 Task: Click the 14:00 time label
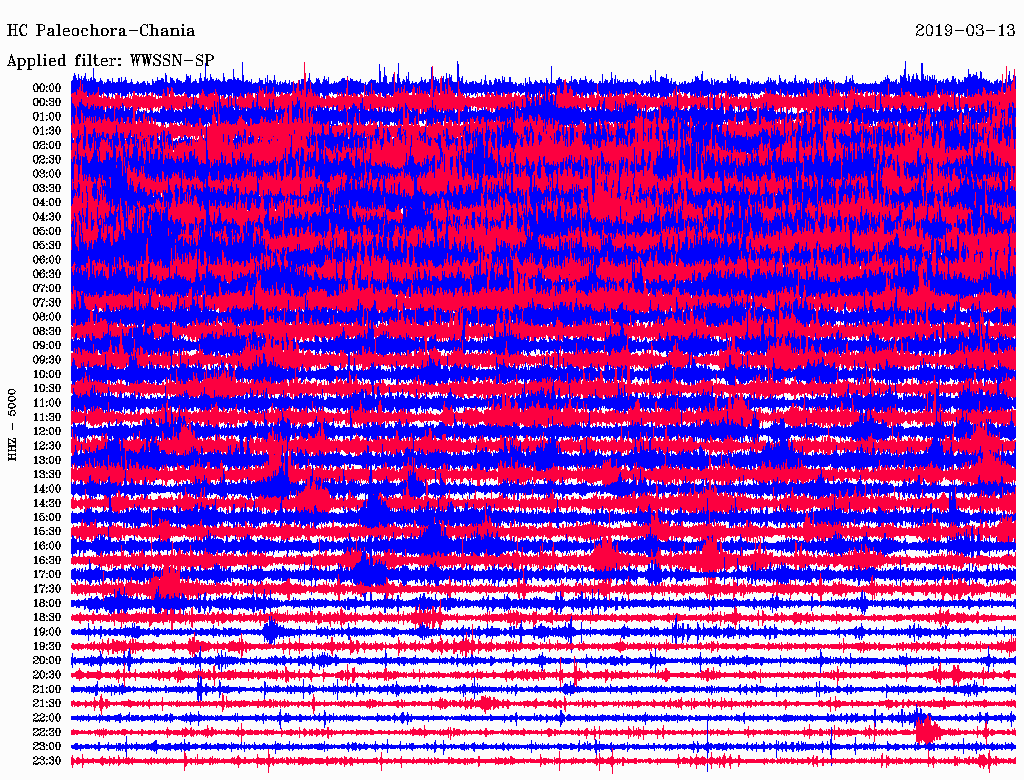47,489
